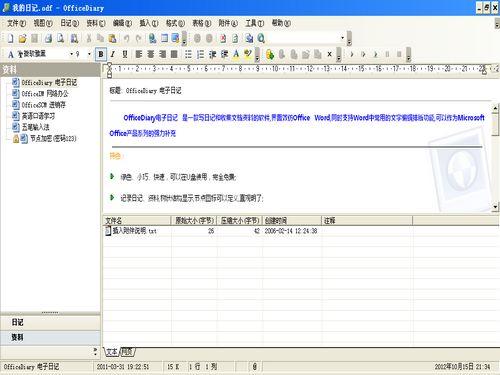
Task: Open the 日记 menu
Action: coord(69,23)
